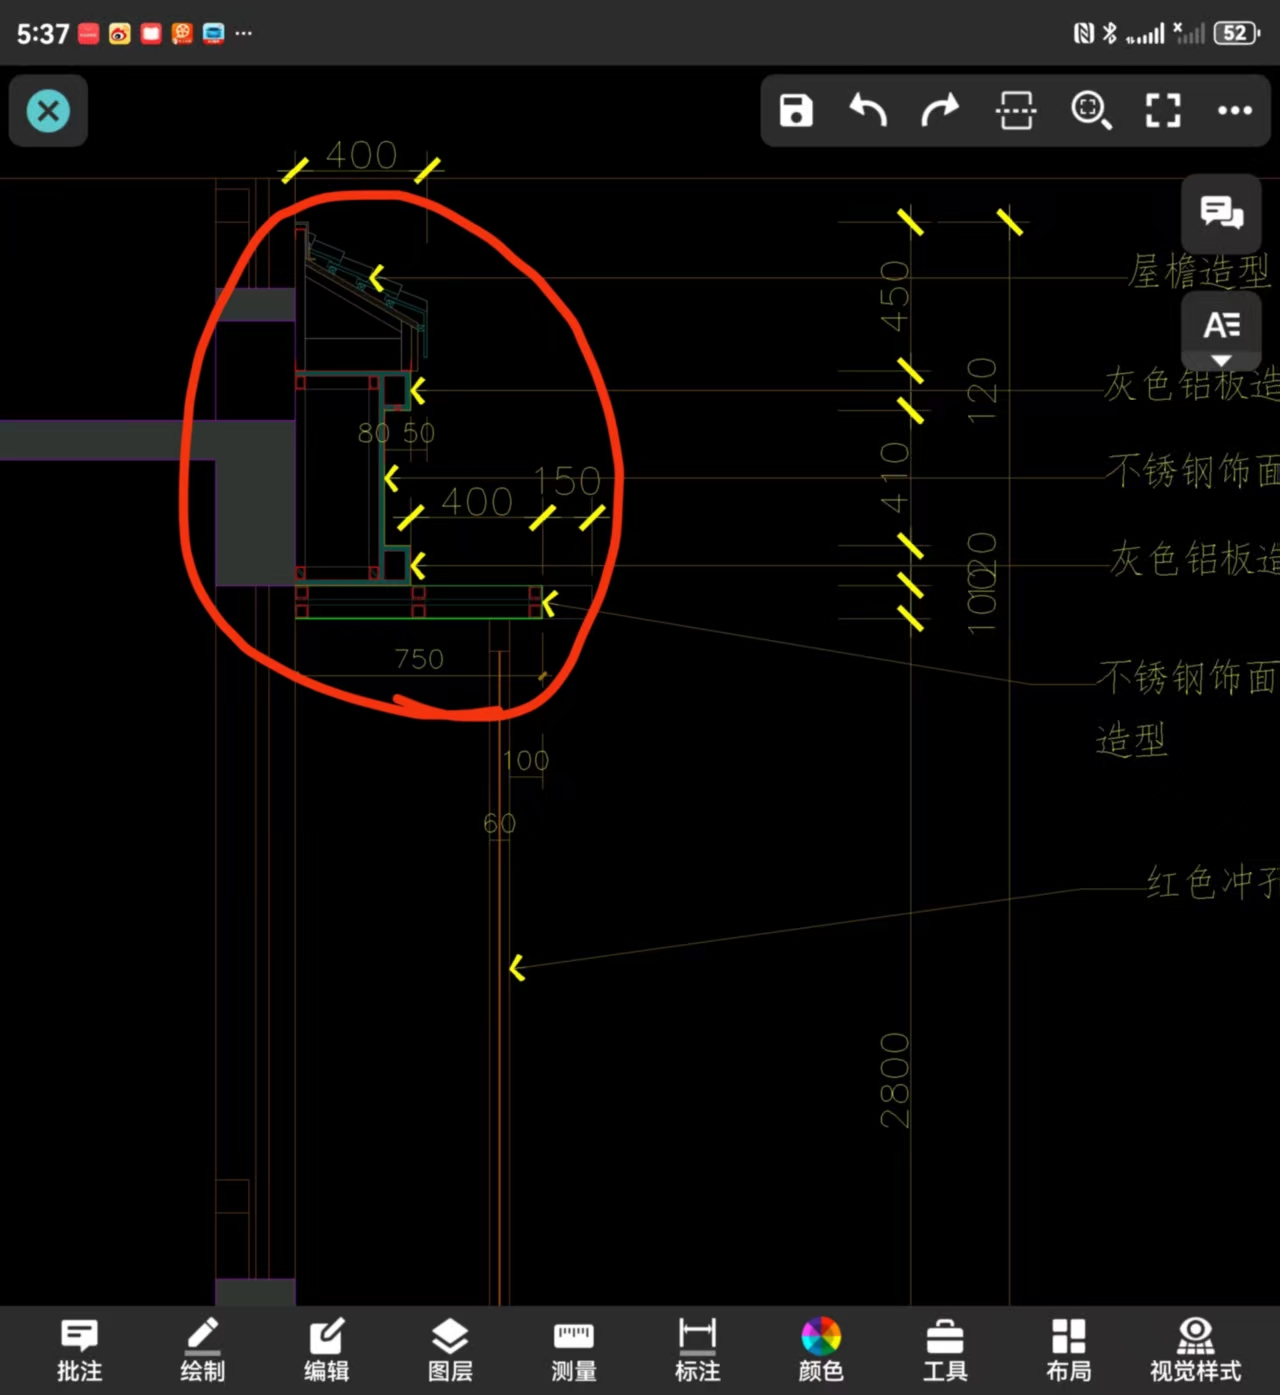Tap the save (floppy disk) icon
Screen dimensions: 1280x1395
tap(796, 110)
